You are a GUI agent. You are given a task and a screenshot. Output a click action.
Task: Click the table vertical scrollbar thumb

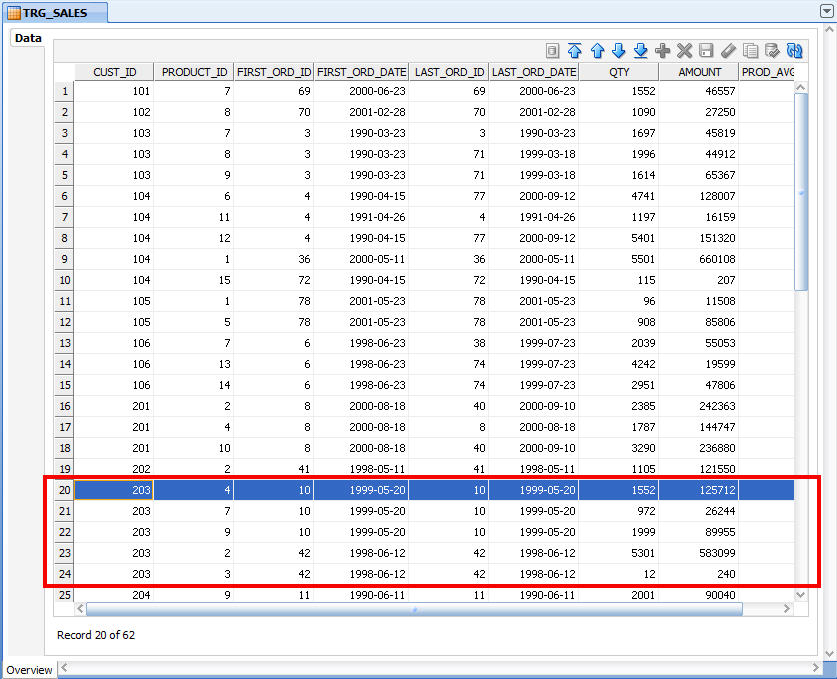[x=801, y=192]
